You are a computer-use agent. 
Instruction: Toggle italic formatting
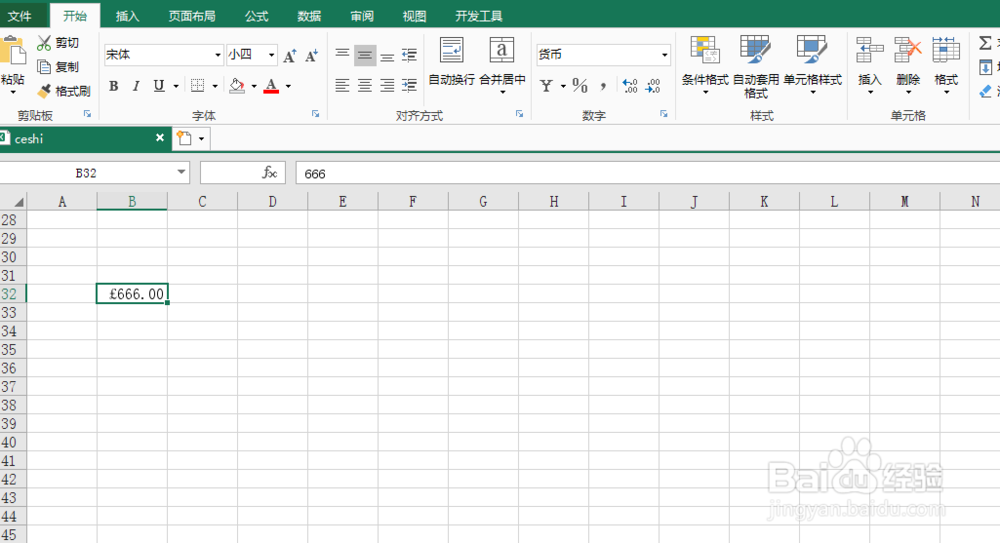tap(136, 86)
